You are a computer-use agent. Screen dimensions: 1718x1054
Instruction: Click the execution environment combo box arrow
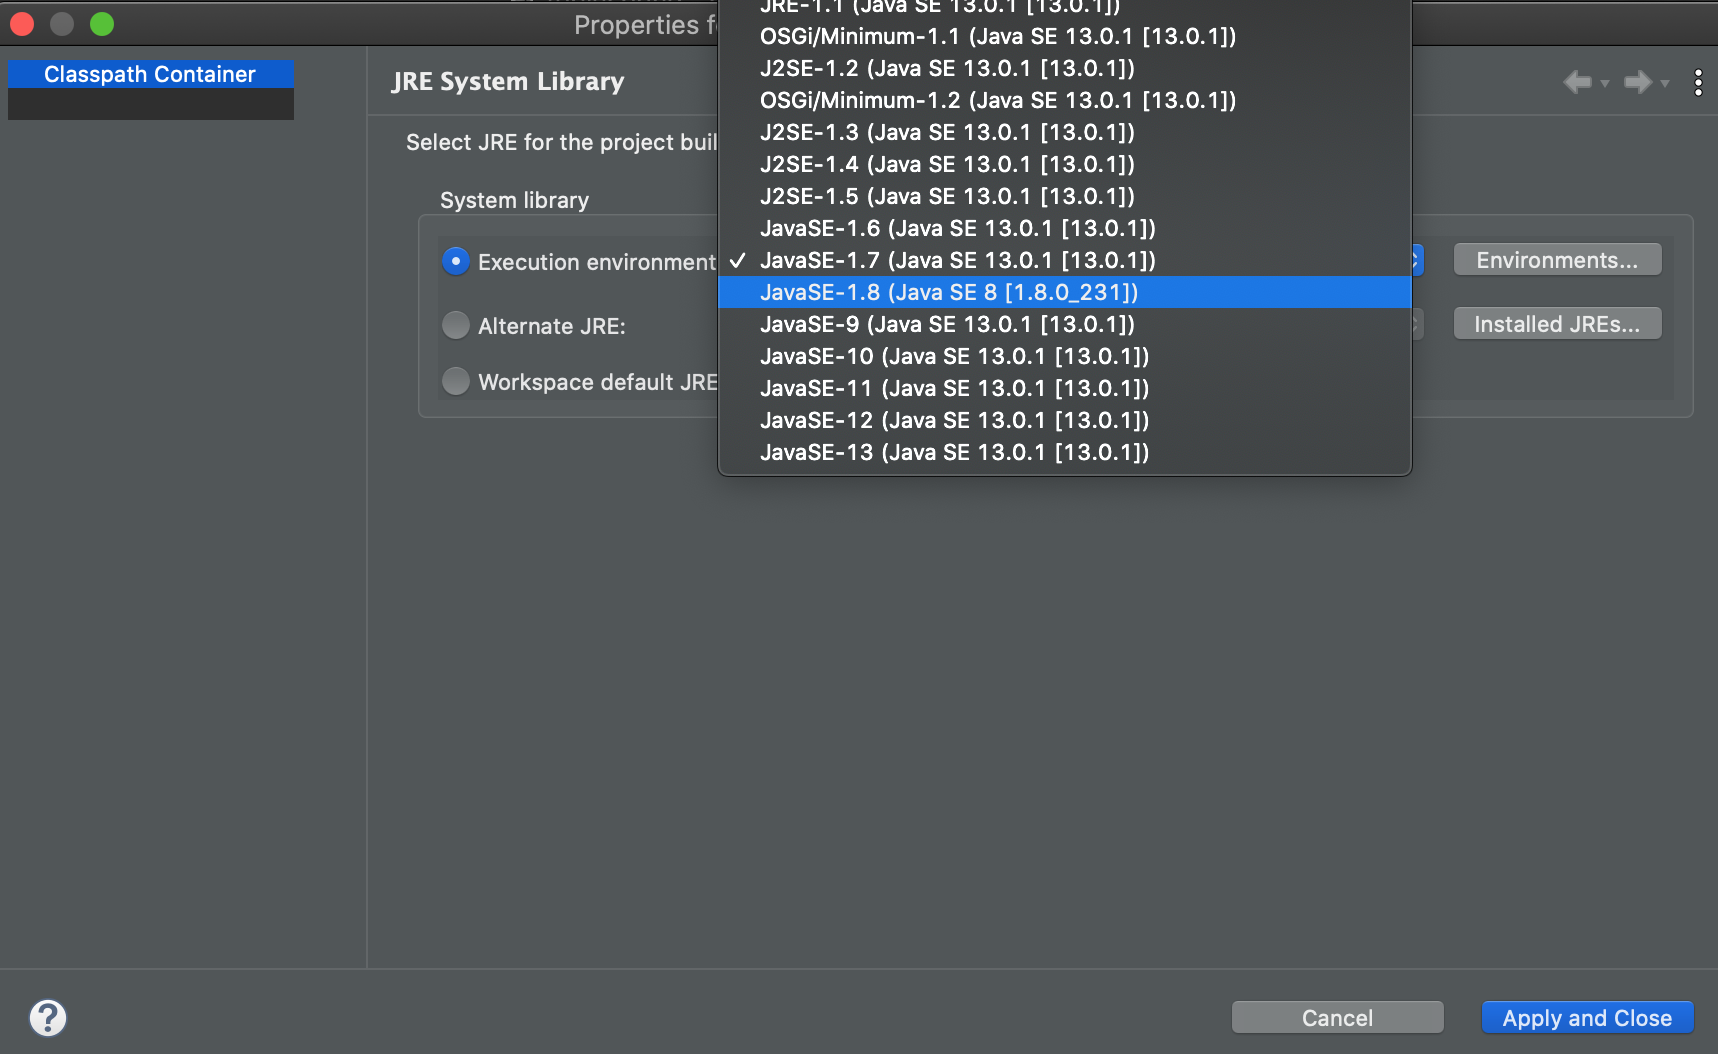point(1417,260)
